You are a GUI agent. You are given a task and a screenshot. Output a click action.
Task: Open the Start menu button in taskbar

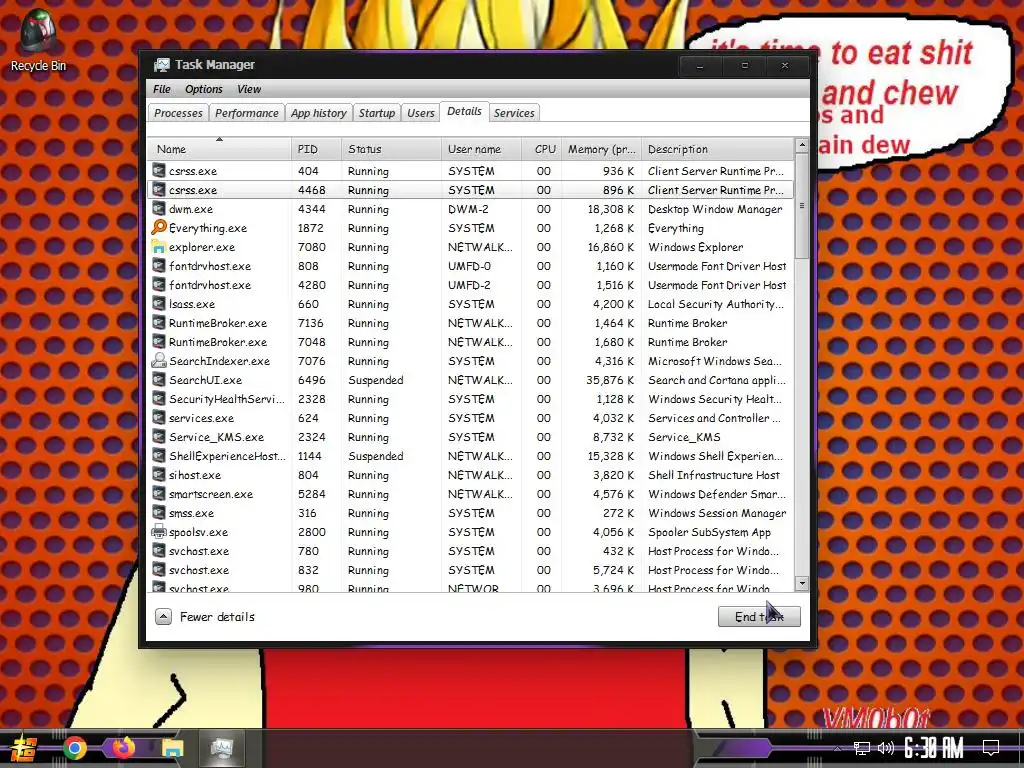point(22,748)
